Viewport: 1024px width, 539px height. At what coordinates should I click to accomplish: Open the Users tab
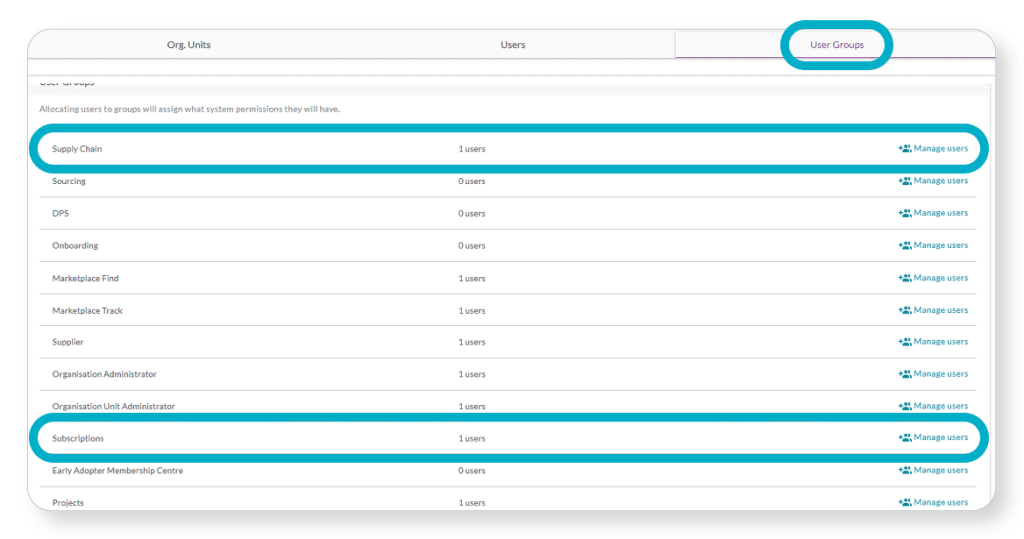[513, 44]
